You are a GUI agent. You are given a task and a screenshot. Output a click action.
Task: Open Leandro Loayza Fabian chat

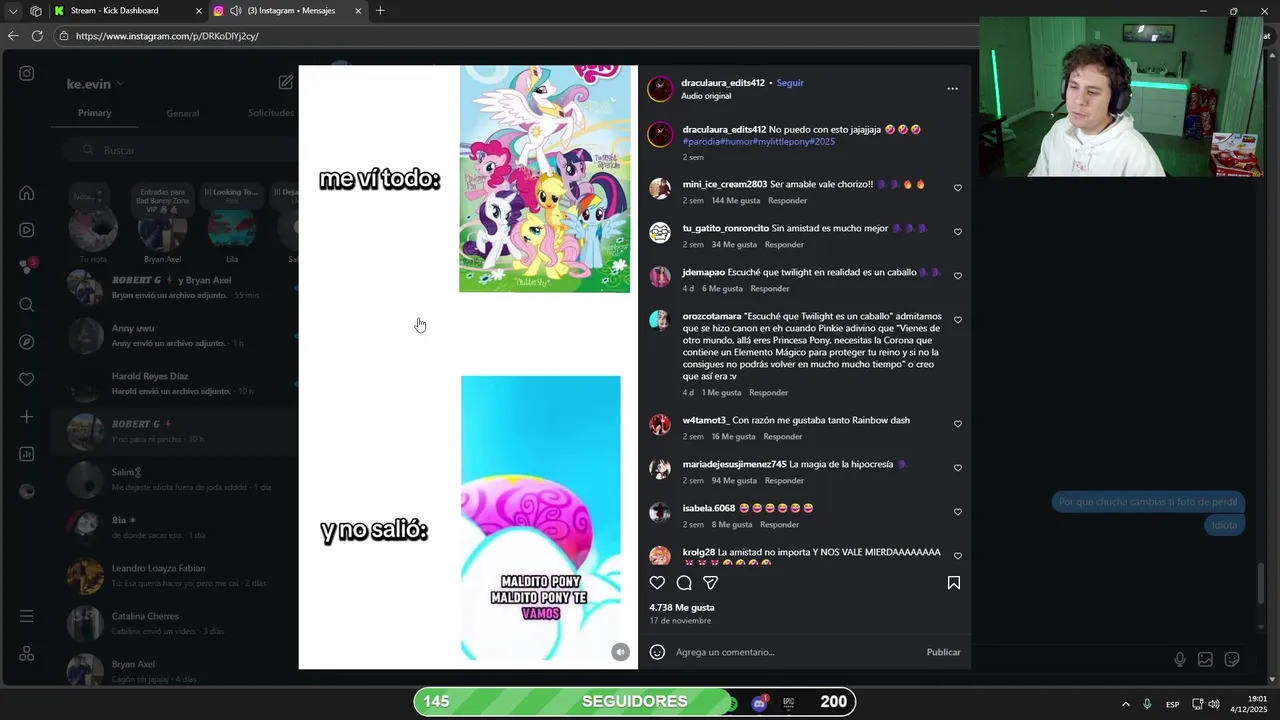pyautogui.click(x=175, y=576)
